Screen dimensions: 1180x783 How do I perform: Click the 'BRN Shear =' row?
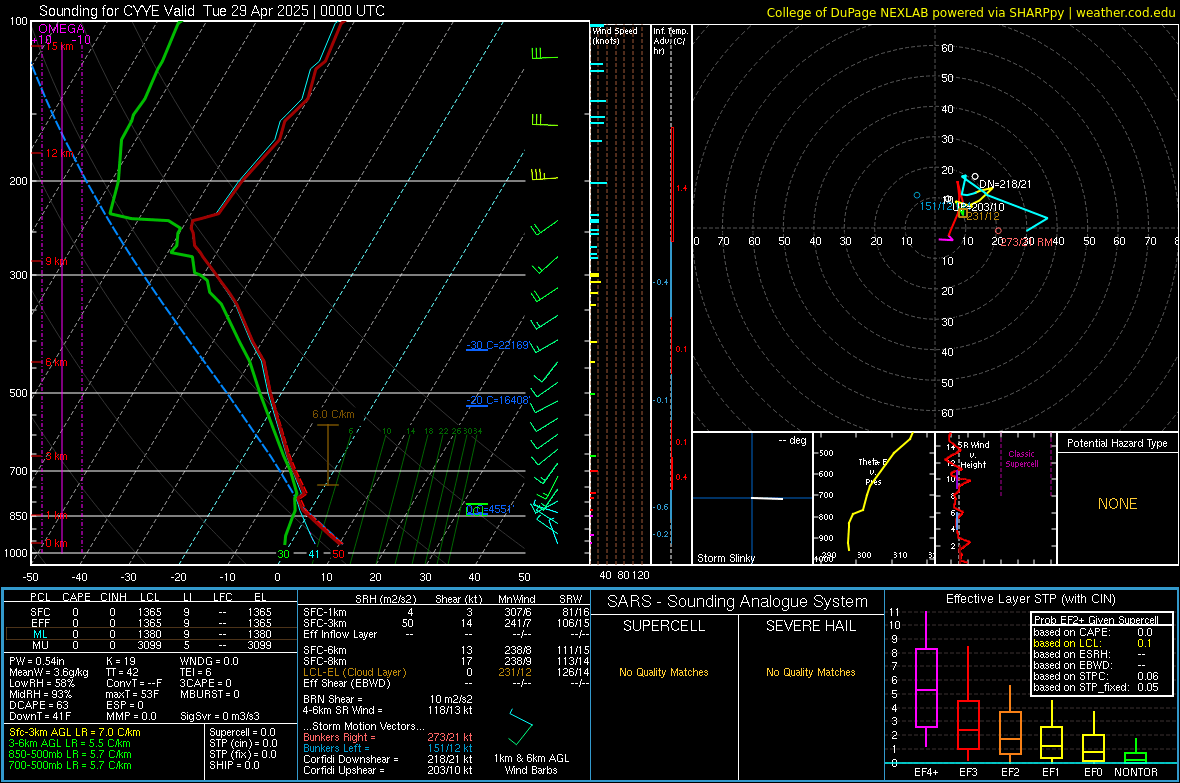tap(388, 699)
